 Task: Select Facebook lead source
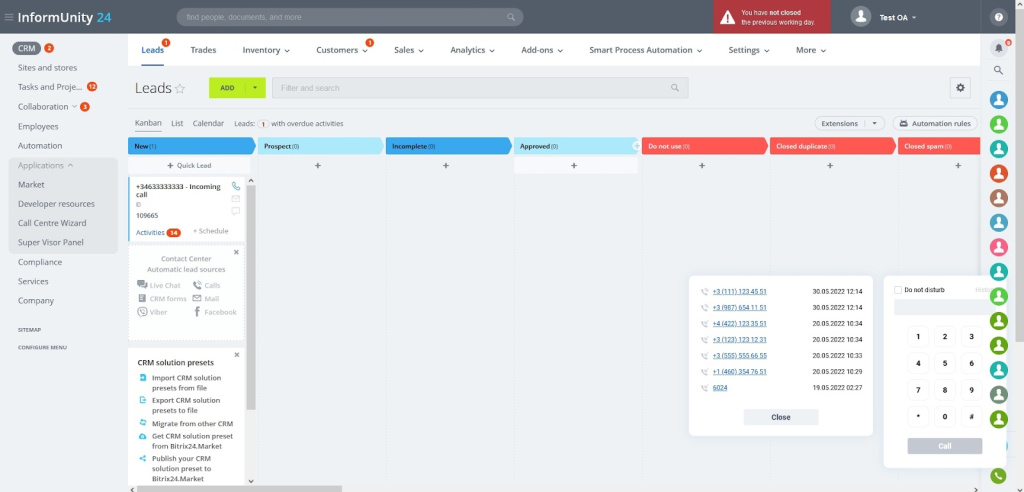click(x=216, y=312)
